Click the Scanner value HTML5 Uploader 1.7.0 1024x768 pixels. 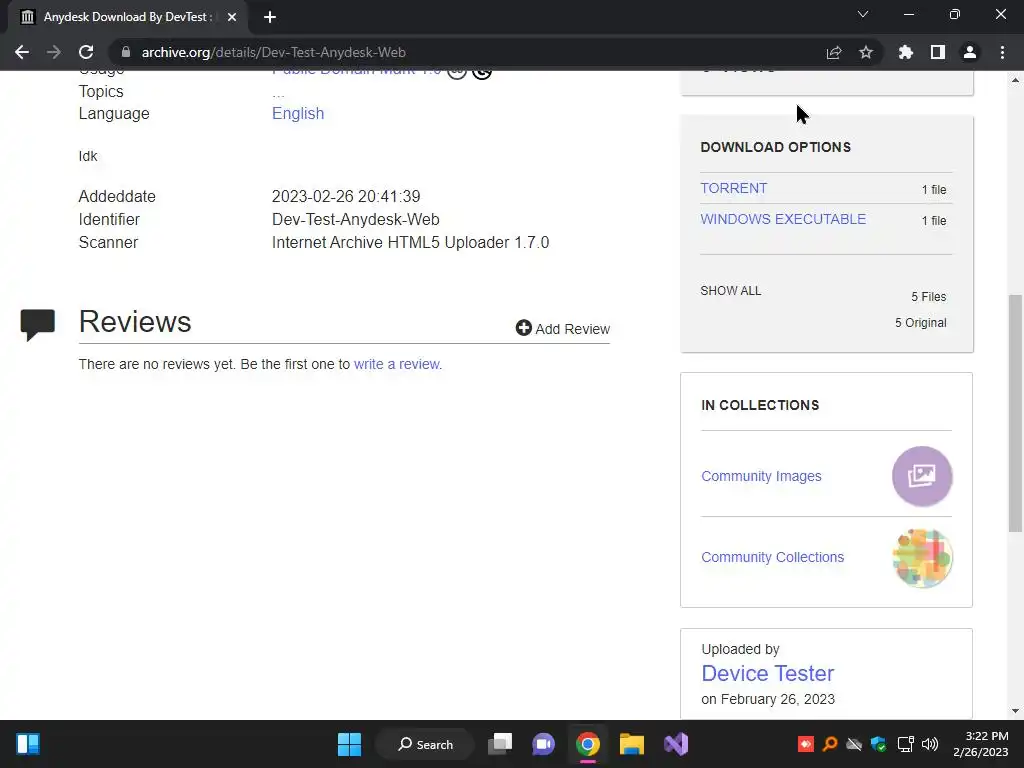click(x=411, y=242)
